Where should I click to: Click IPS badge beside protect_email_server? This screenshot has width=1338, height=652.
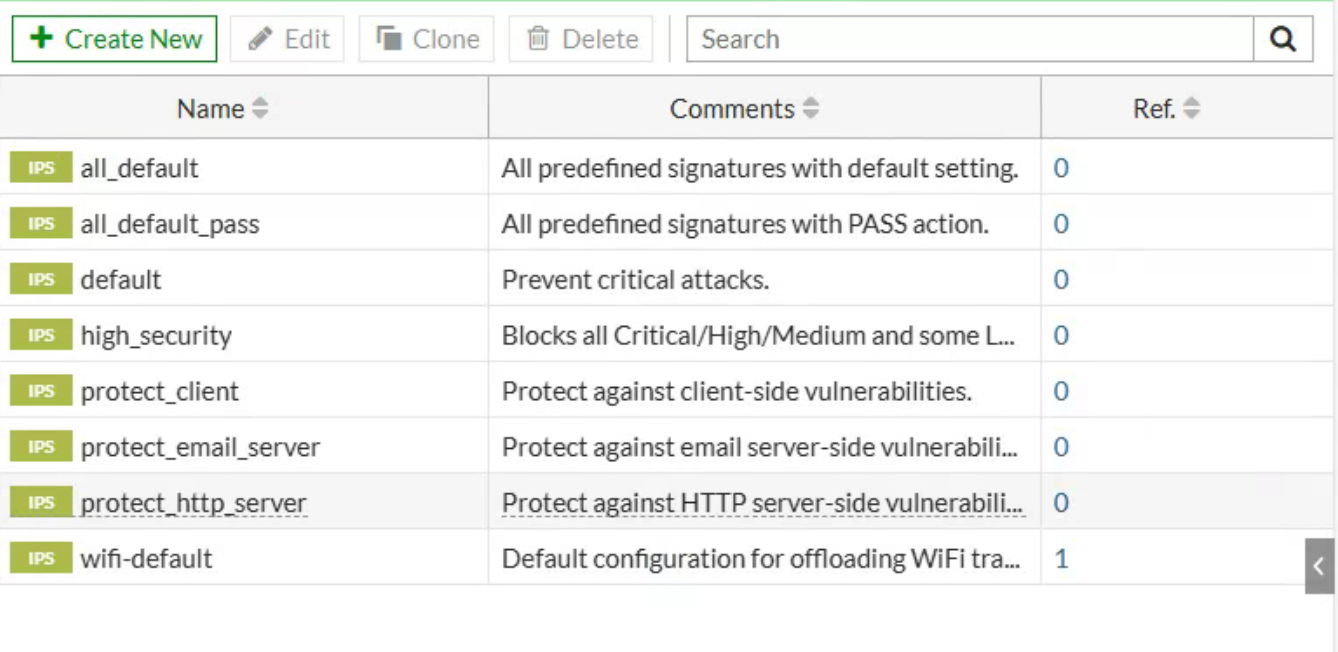pos(41,447)
